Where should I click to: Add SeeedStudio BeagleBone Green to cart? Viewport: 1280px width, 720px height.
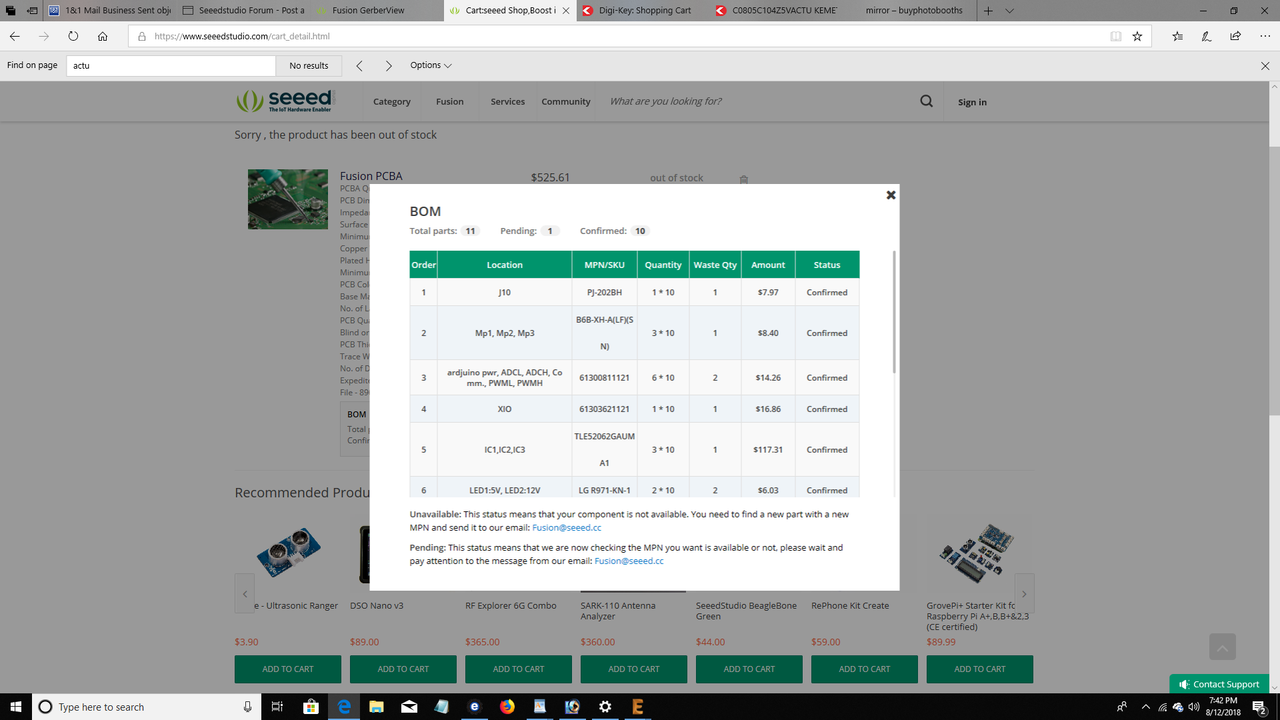click(x=749, y=669)
